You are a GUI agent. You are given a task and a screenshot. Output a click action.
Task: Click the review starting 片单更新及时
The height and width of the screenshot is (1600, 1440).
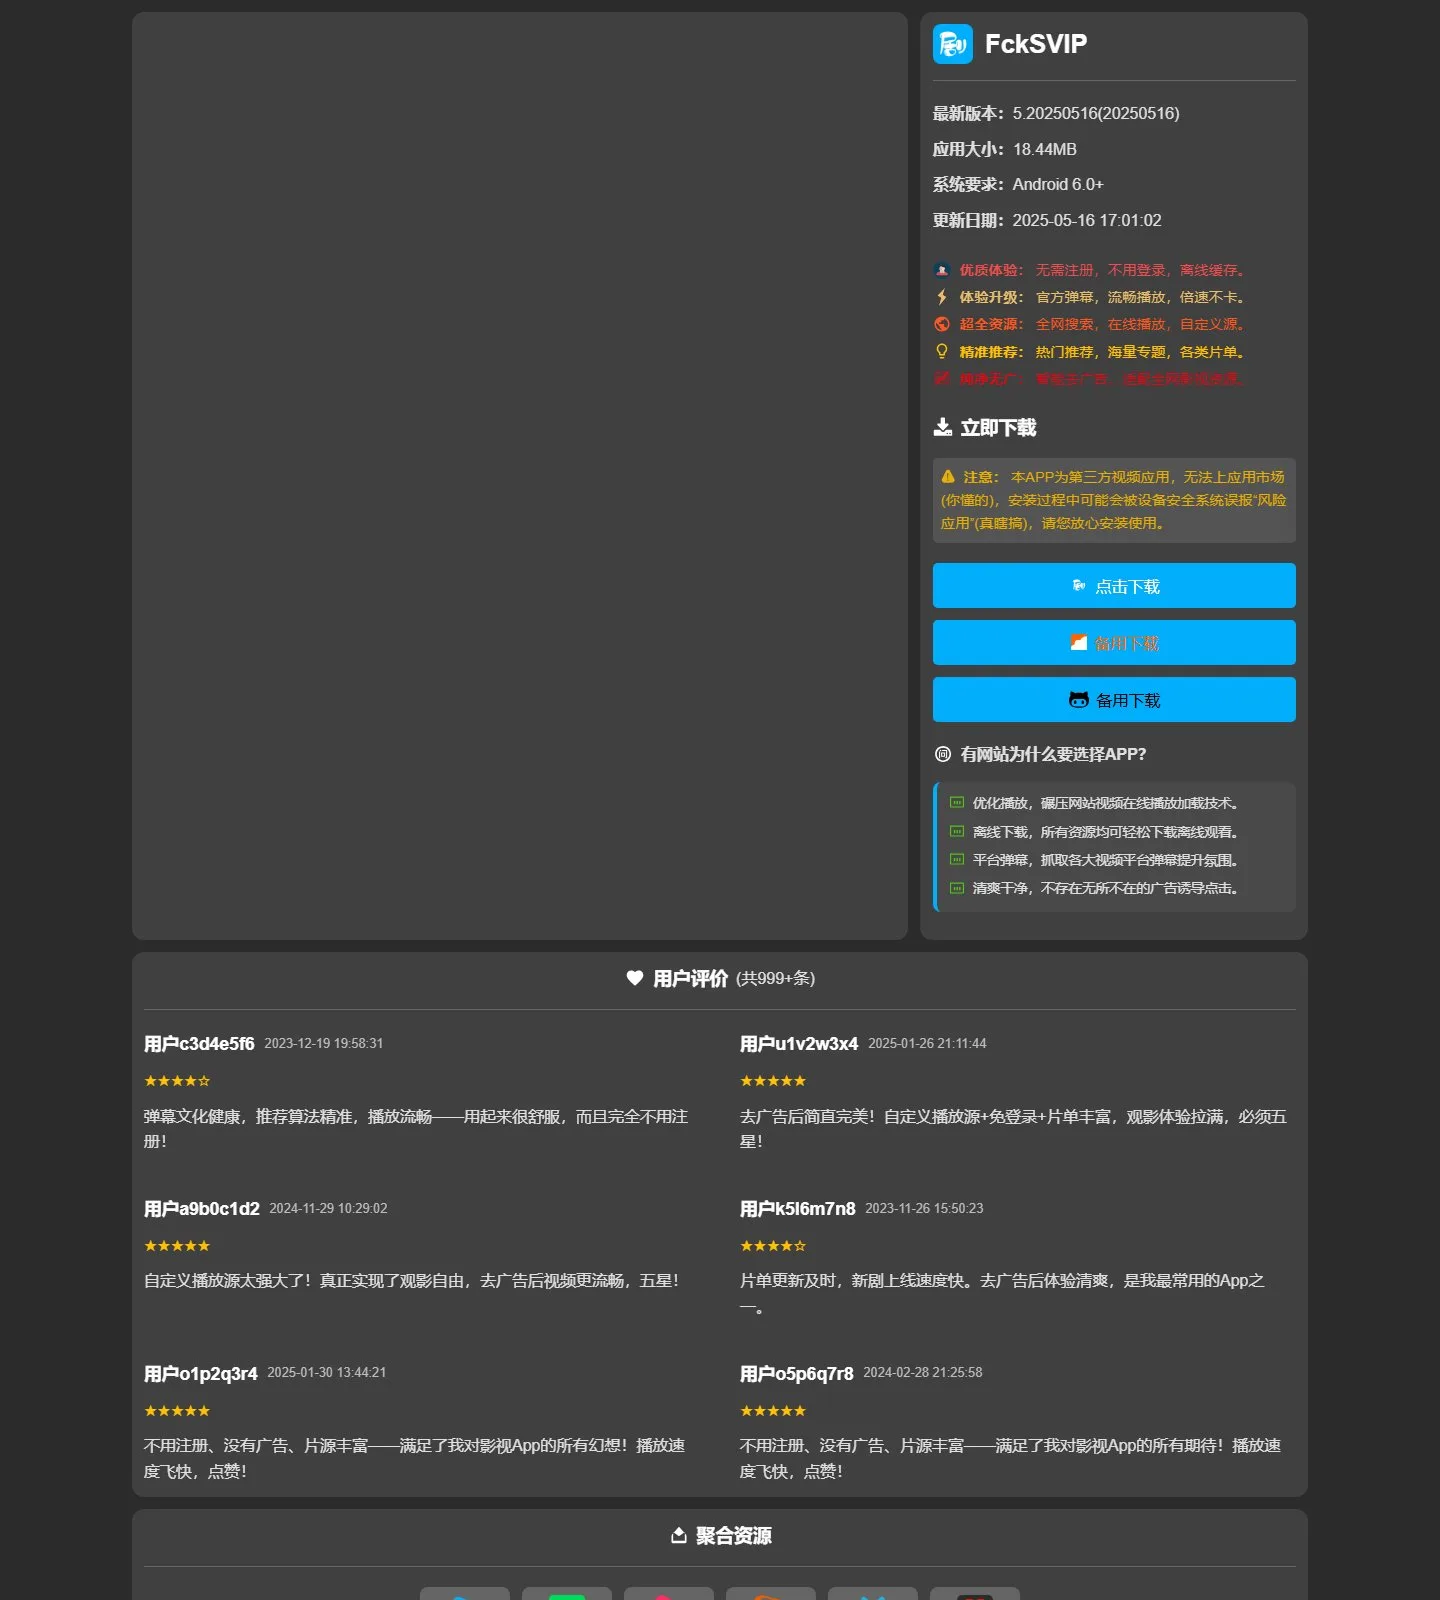1002,1293
